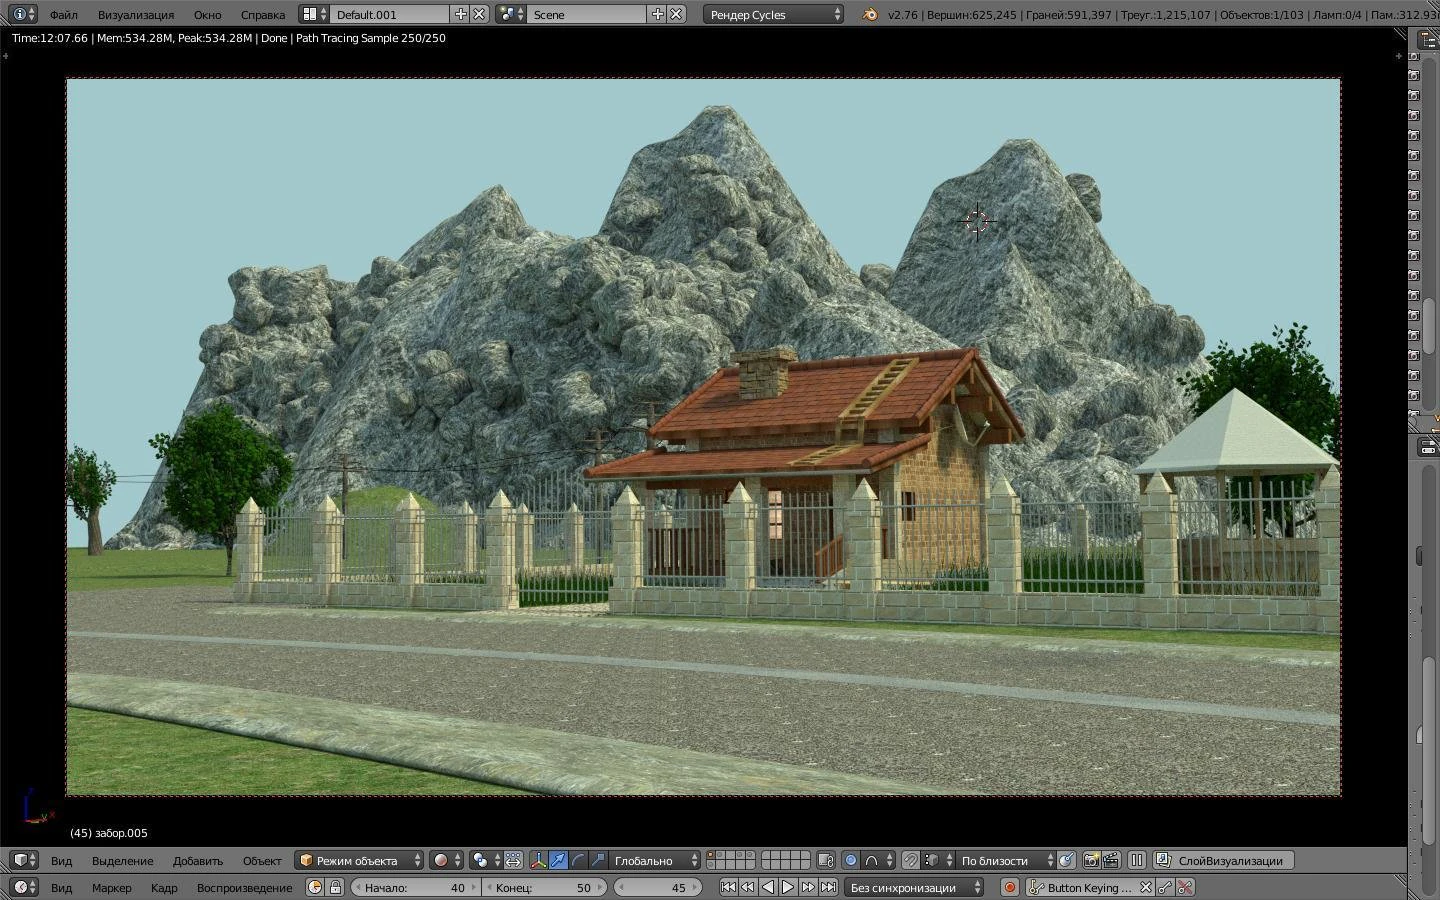Select the scale manipulator icon
Screen dimensions: 1440x900
point(598,860)
